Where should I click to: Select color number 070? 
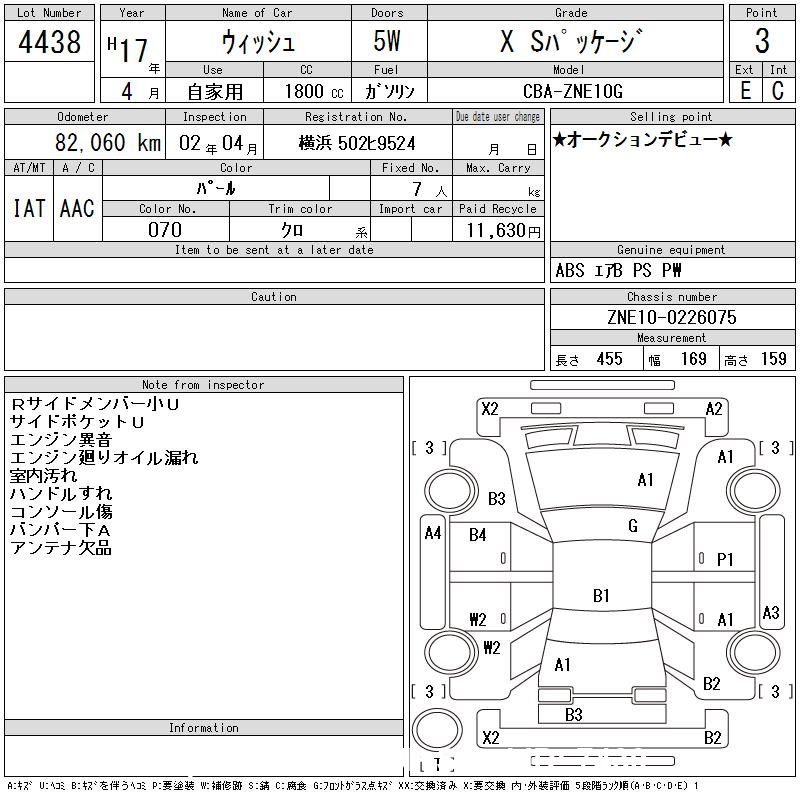(165, 230)
